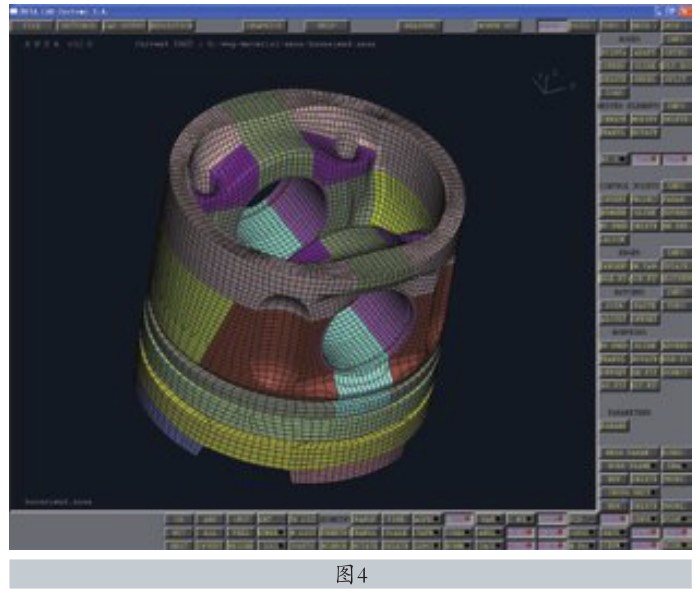Select the highlighted pink module tab in top bar
This screenshot has width=700, height=602.
point(553,26)
